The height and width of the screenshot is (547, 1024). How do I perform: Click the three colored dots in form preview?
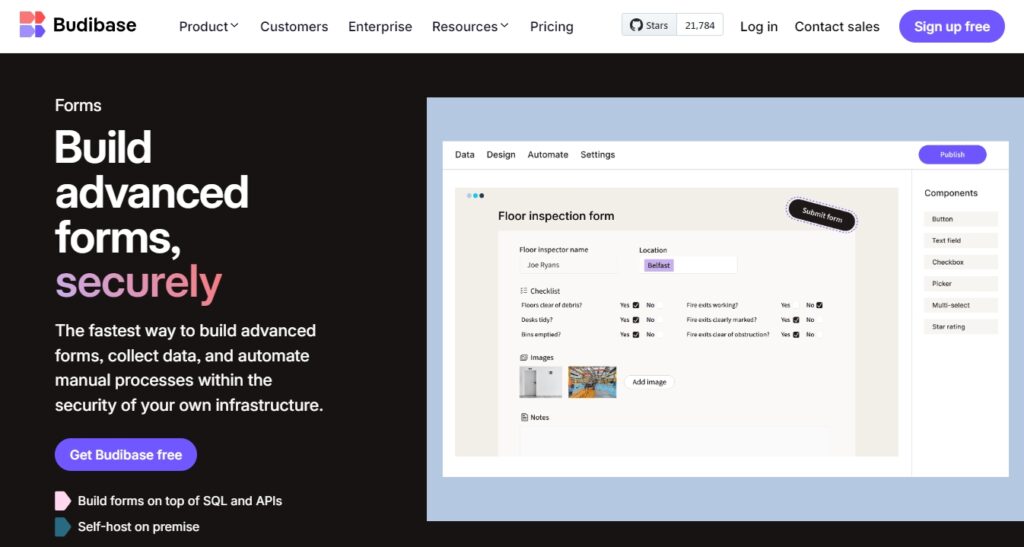(x=475, y=196)
